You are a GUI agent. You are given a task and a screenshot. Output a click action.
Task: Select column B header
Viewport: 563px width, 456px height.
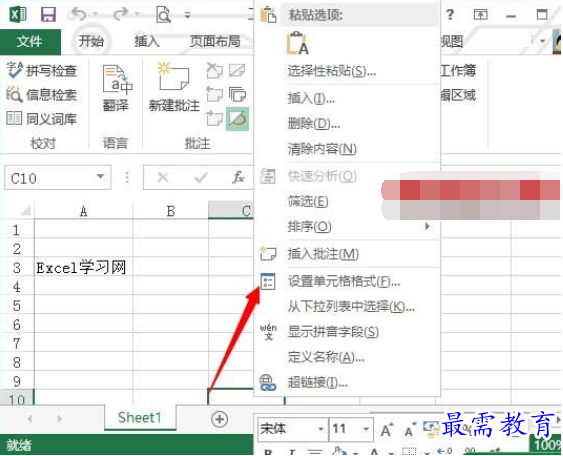(x=171, y=211)
